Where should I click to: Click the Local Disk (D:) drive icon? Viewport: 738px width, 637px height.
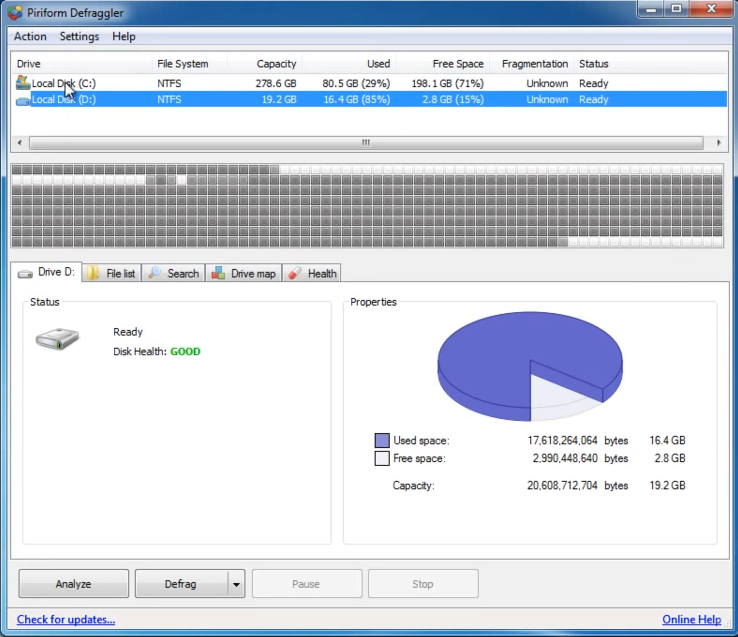click(23, 100)
